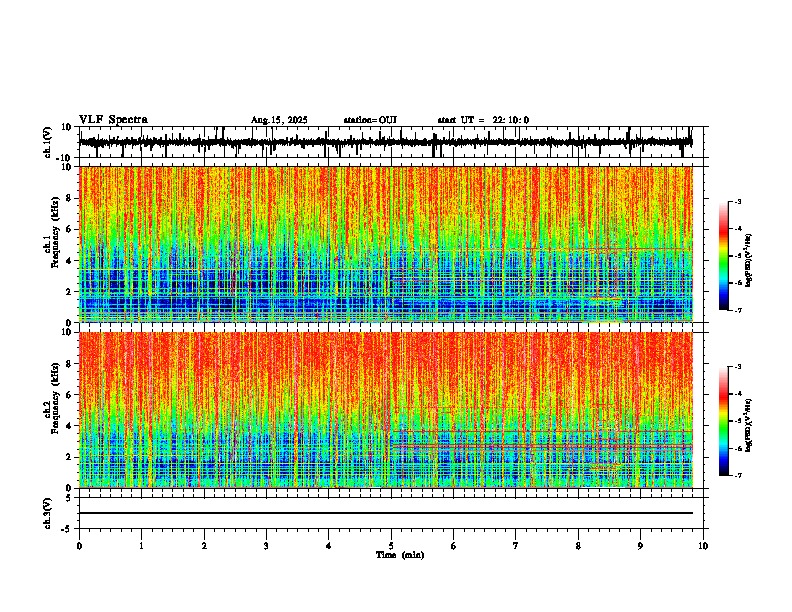The image size is (792, 612).
Task: Click the -4 label on ch.1 colorbar
Action: coord(737,229)
